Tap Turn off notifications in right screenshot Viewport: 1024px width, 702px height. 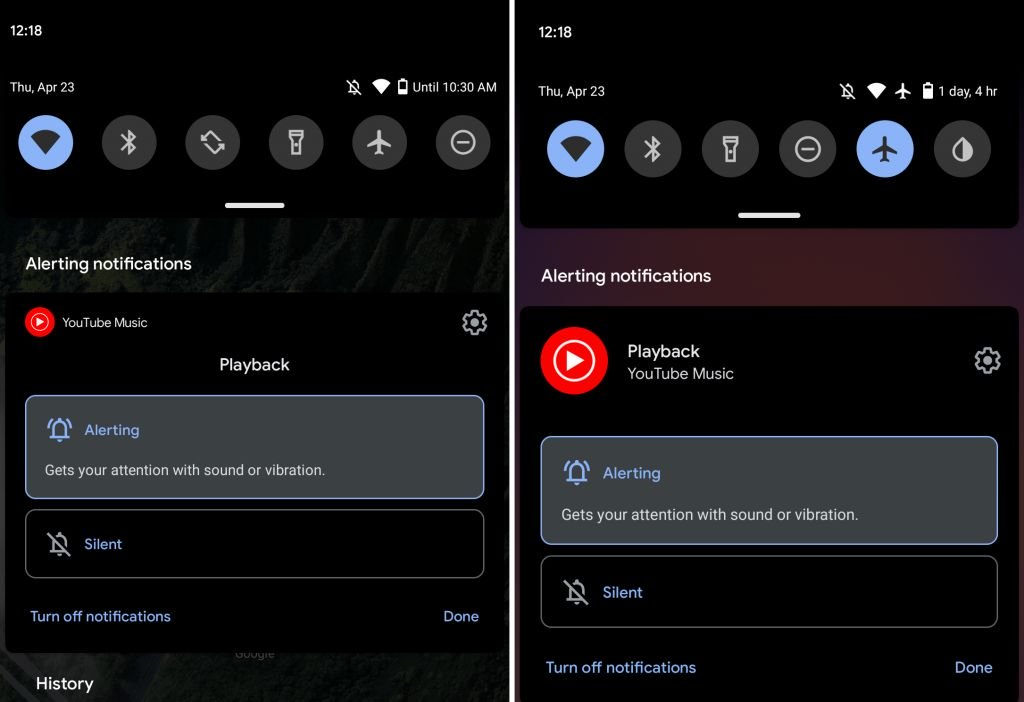click(620, 667)
